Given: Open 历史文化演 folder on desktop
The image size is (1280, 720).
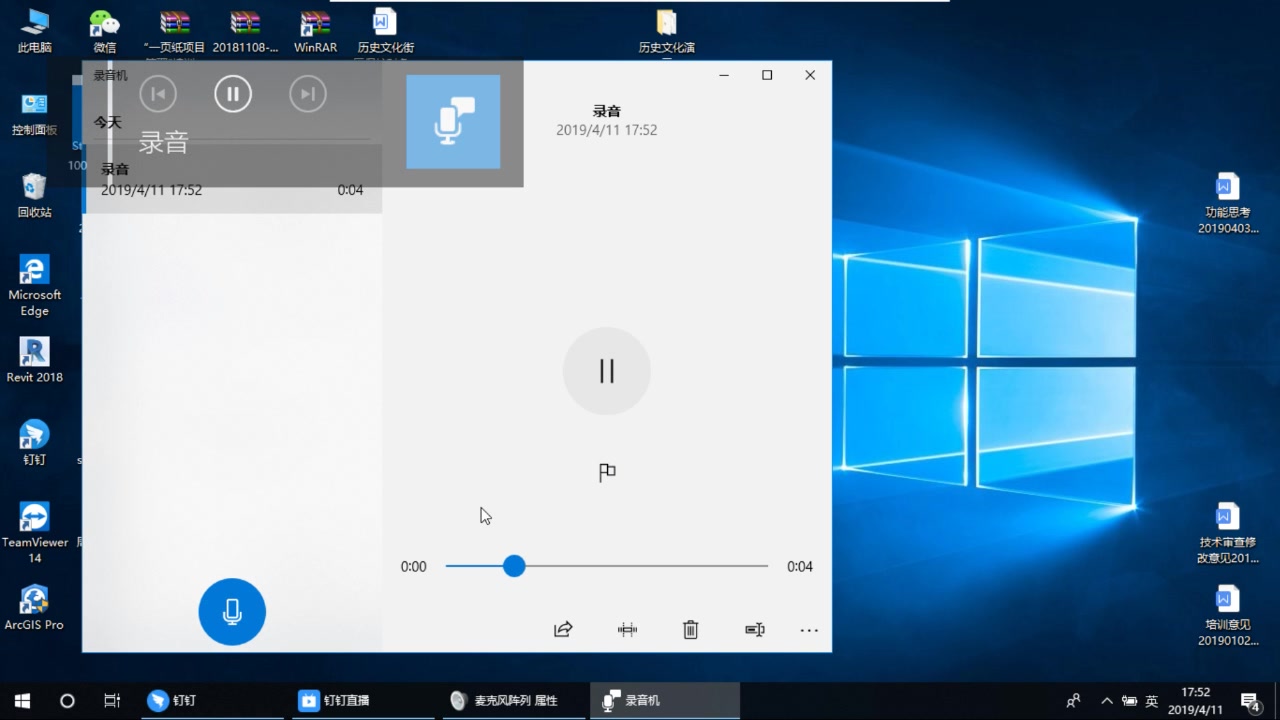Looking at the screenshot, I should click(667, 31).
